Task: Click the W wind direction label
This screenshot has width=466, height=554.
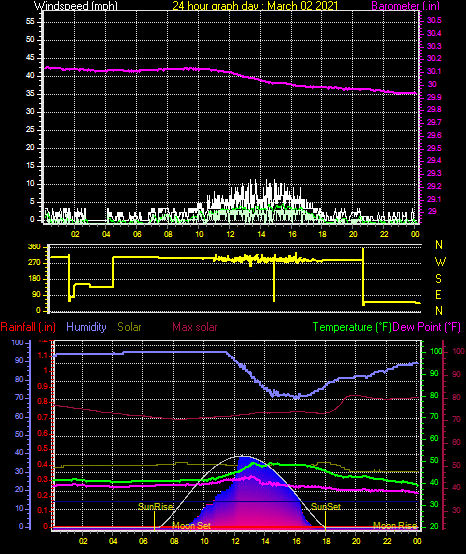Action: pos(440,262)
